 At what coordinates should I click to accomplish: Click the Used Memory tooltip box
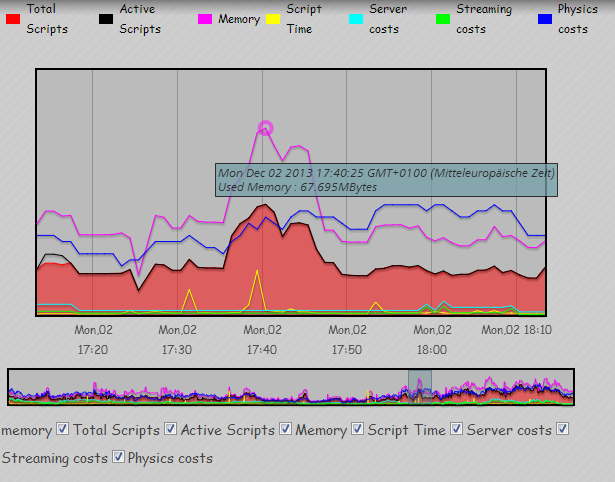point(385,180)
